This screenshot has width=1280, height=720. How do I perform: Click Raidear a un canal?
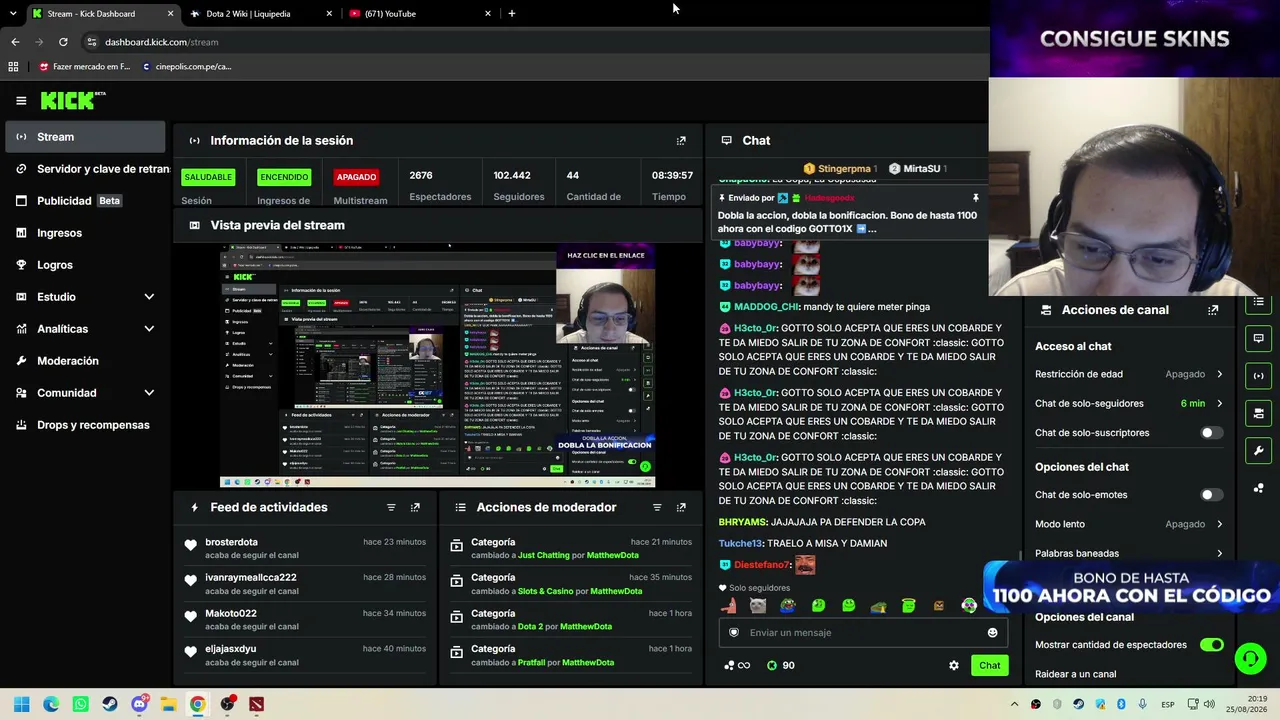1075,674
